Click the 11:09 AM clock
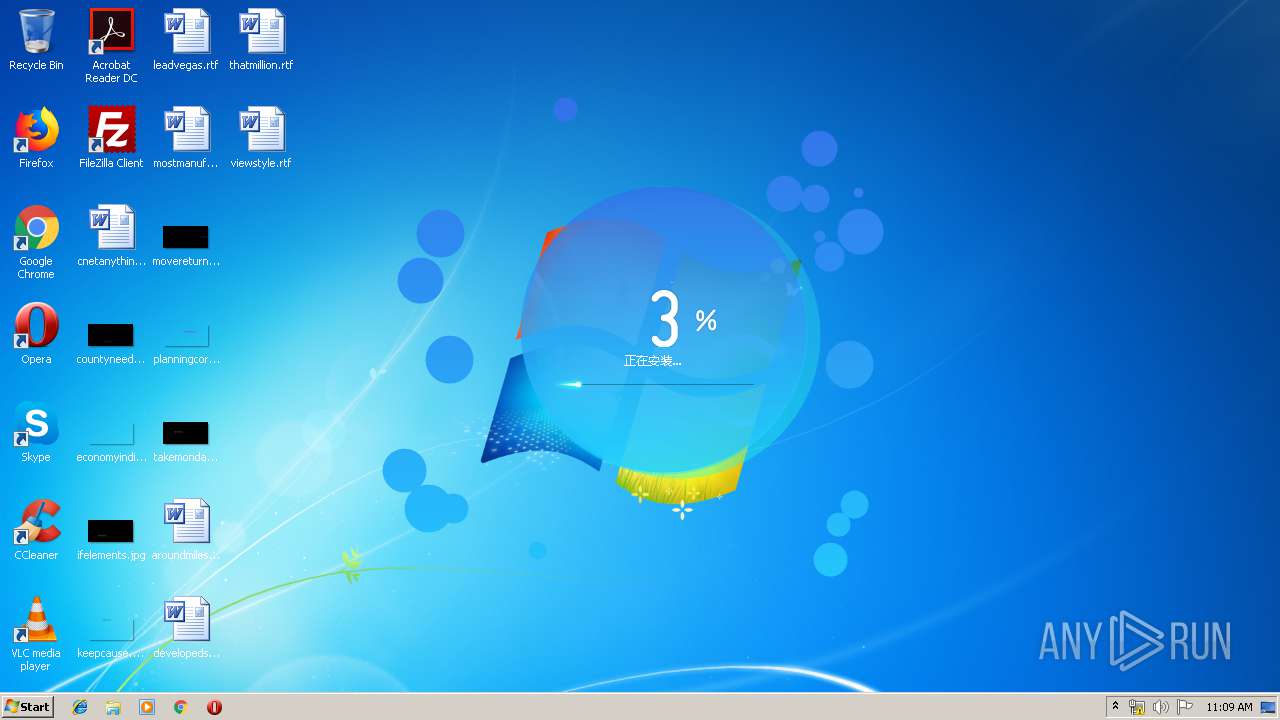 click(1229, 707)
